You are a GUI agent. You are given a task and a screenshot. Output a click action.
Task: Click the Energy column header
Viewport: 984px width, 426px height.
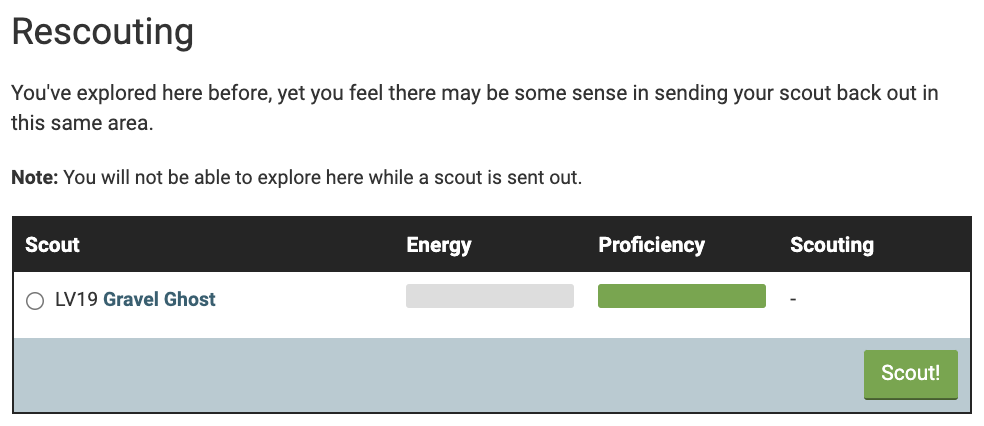[438, 245]
